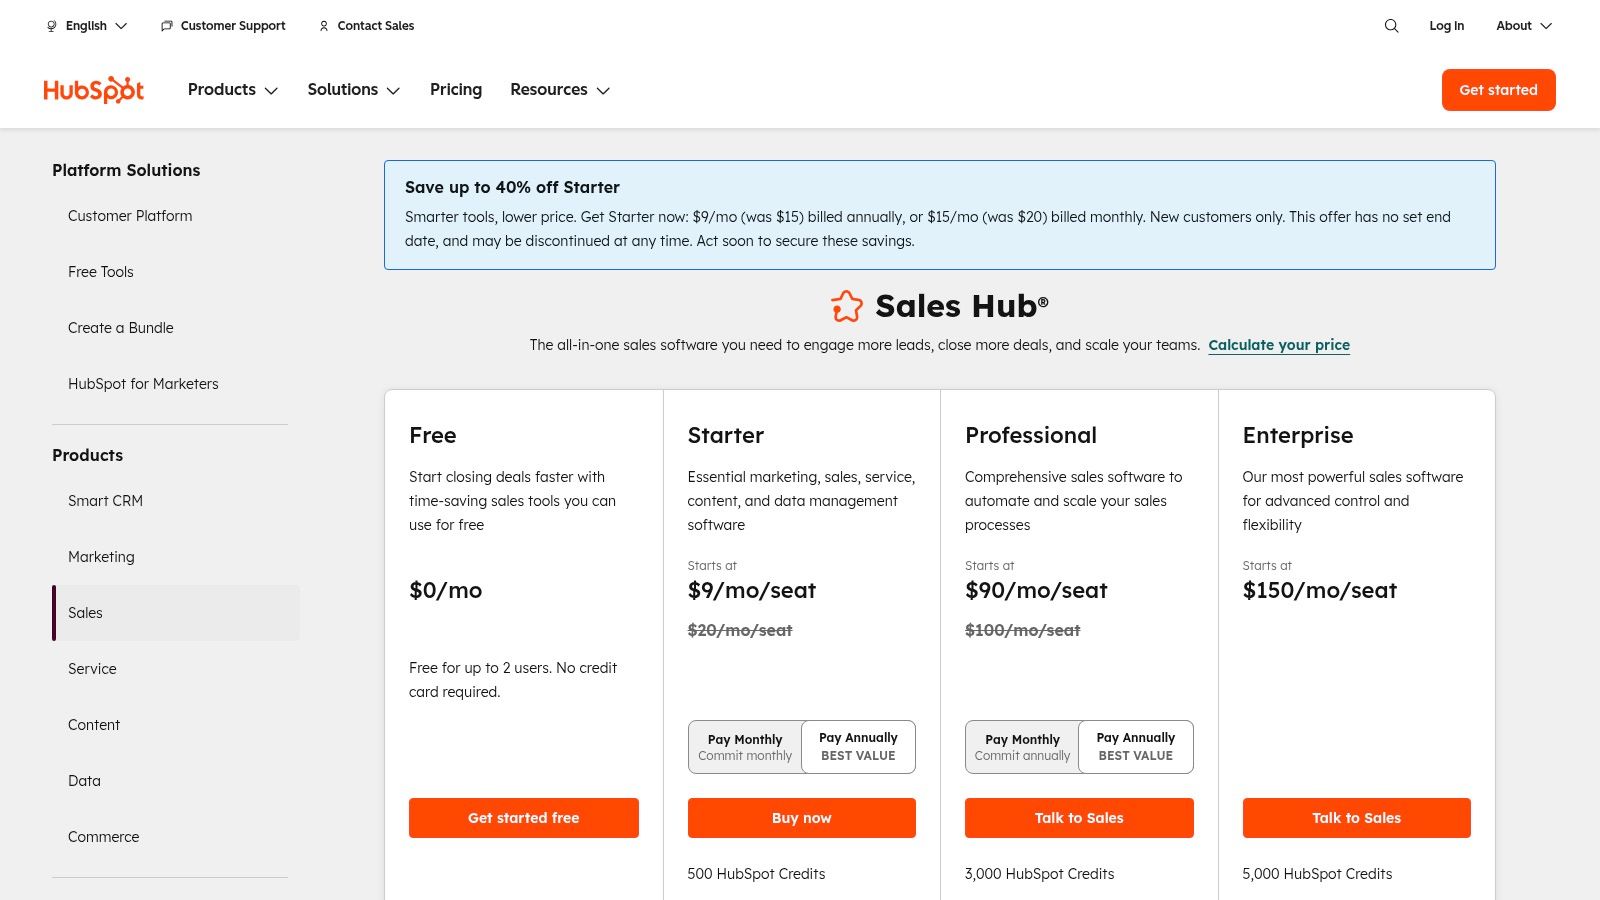Switch Starter plan to Pay Monthly billing
Viewport: 1600px width, 900px height.
point(745,746)
